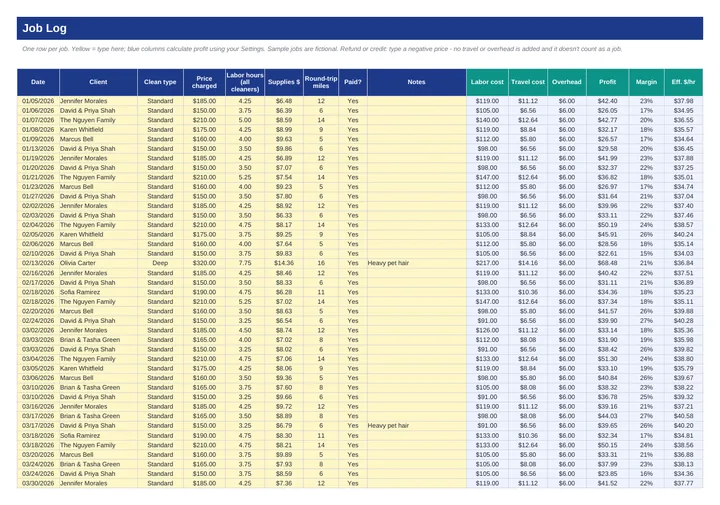This screenshot has width=720, height=505.
Task: Select the 03/05/2026 date cell
Action: [x=38, y=369]
